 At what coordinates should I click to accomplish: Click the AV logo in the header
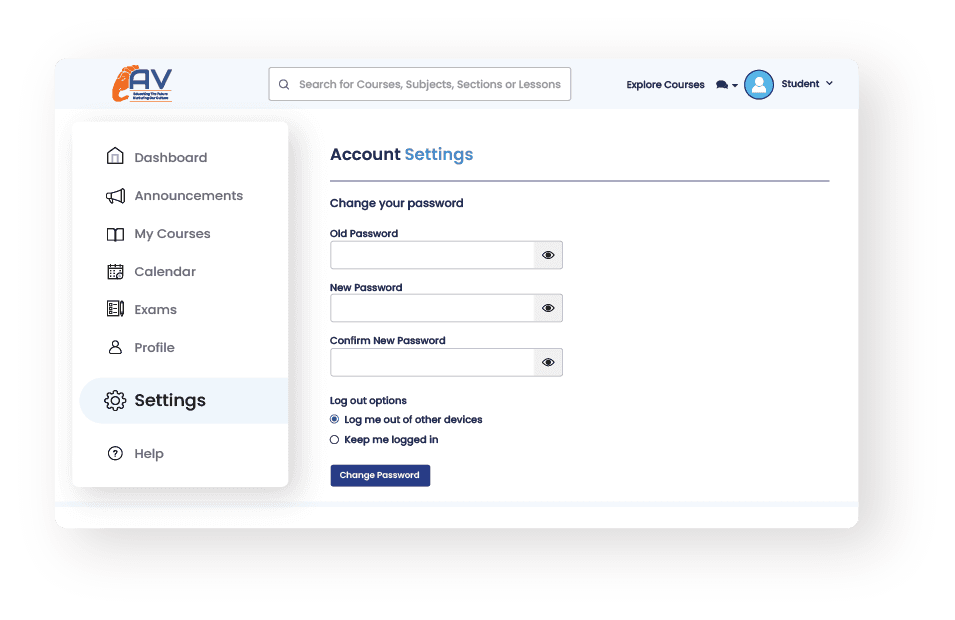[x=142, y=83]
